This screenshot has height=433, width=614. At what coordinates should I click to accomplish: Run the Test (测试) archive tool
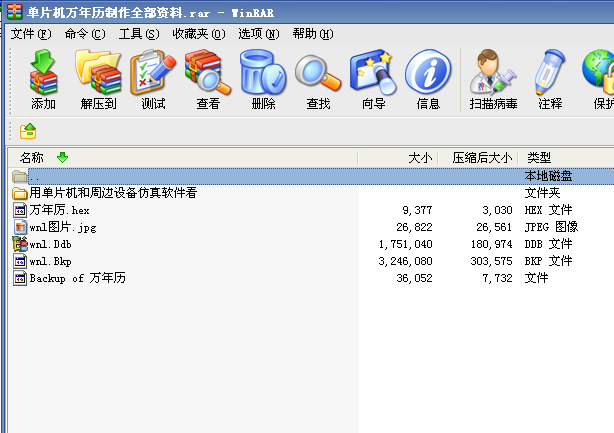coord(153,72)
